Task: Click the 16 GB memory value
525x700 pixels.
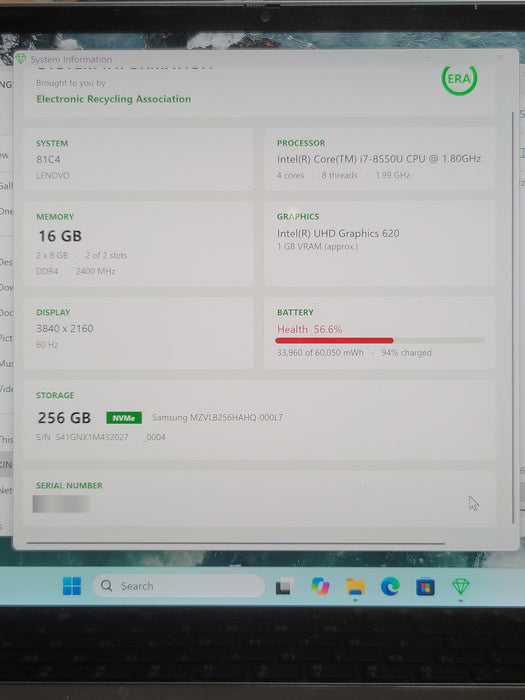Action: (60, 236)
